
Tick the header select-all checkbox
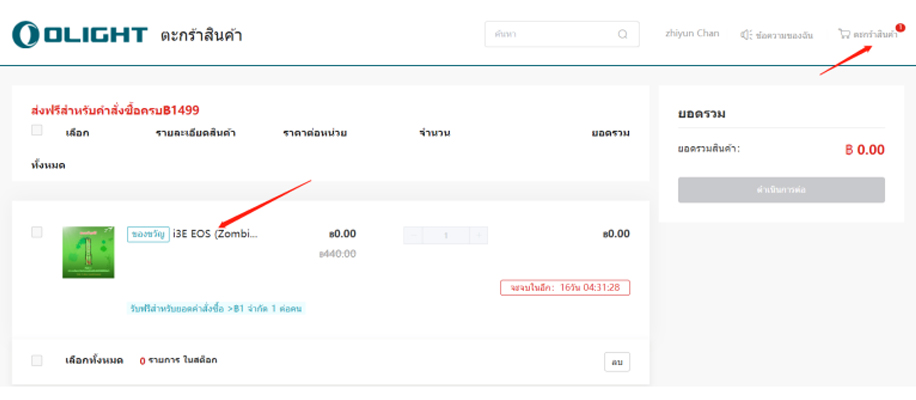coord(37,131)
